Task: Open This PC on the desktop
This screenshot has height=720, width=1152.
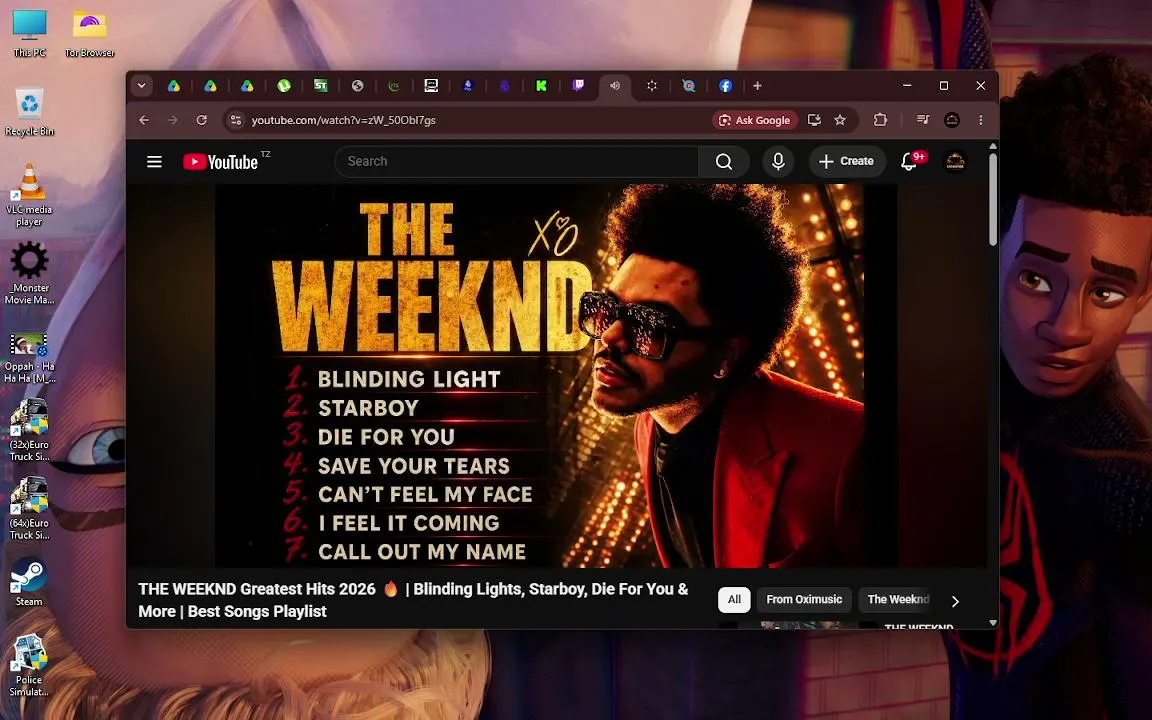Action: click(x=29, y=33)
